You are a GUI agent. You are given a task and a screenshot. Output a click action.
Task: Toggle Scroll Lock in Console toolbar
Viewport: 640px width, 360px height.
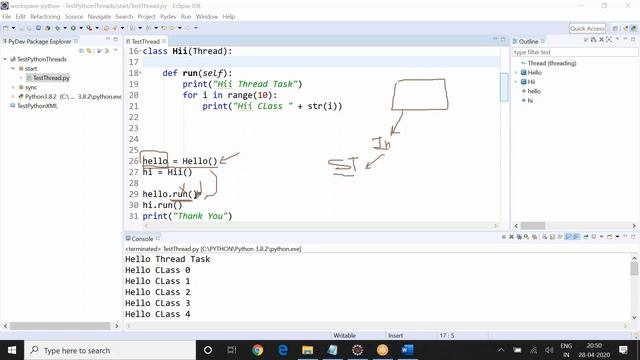pyautogui.click(x=552, y=237)
